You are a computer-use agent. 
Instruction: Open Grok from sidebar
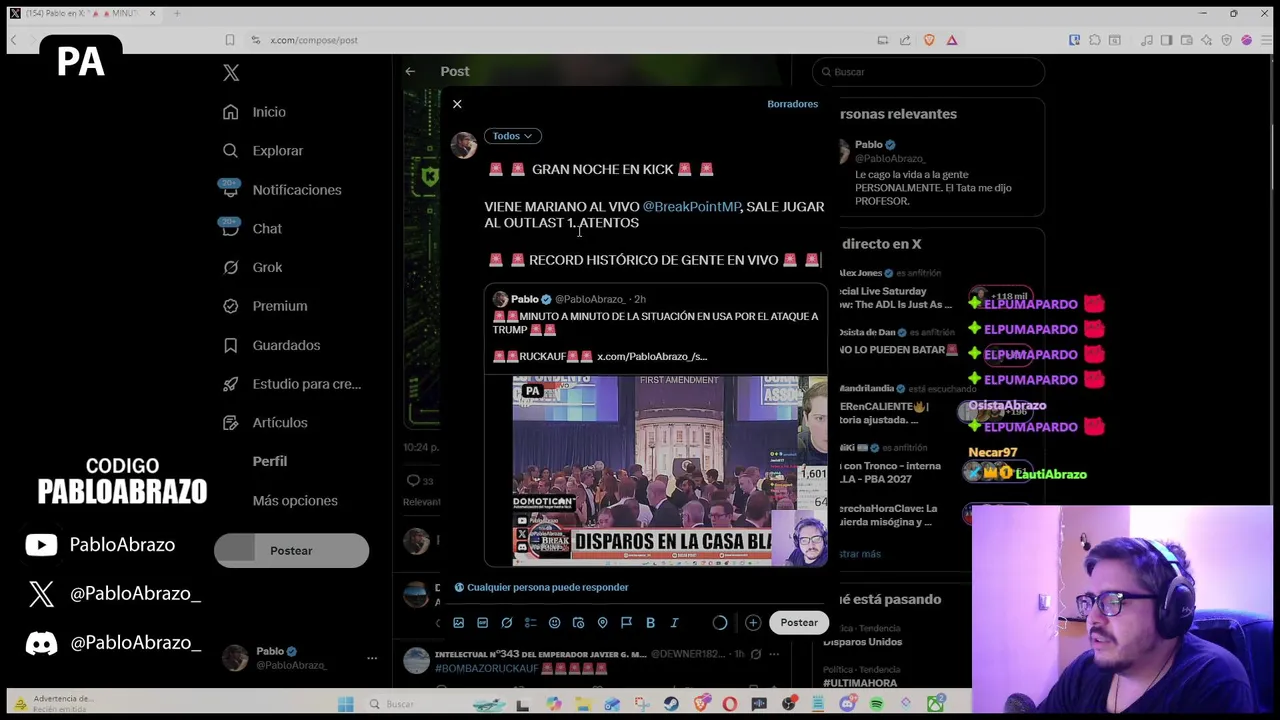(253, 268)
